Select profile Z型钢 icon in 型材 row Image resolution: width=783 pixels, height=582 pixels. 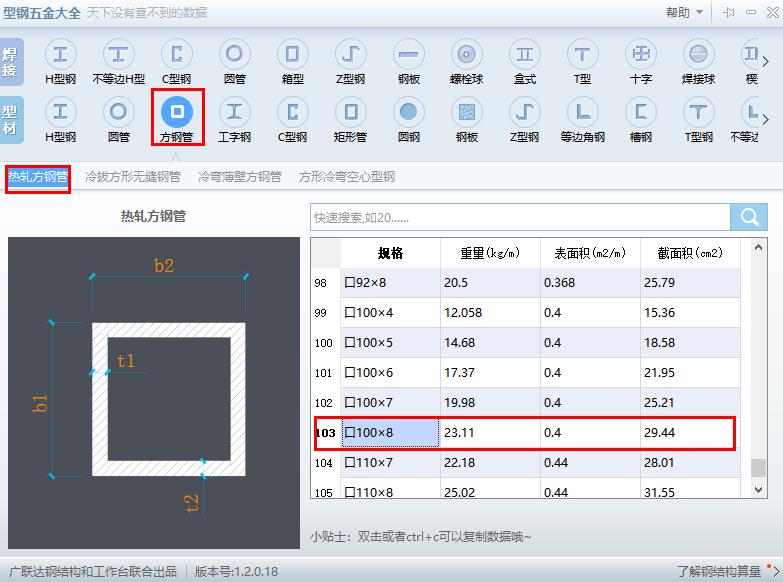point(524,112)
